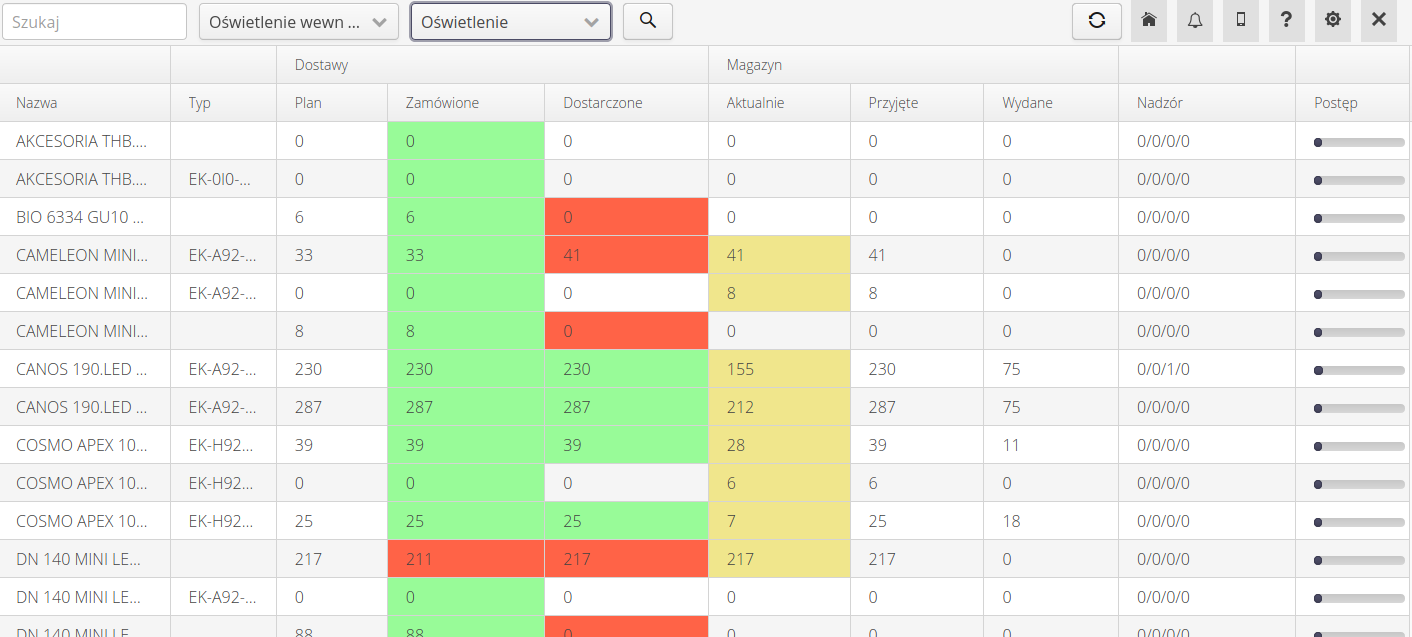This screenshot has height=637, width=1412.
Task: Expand the Oświetlenie wewn... dropdown
Action: 298,22
